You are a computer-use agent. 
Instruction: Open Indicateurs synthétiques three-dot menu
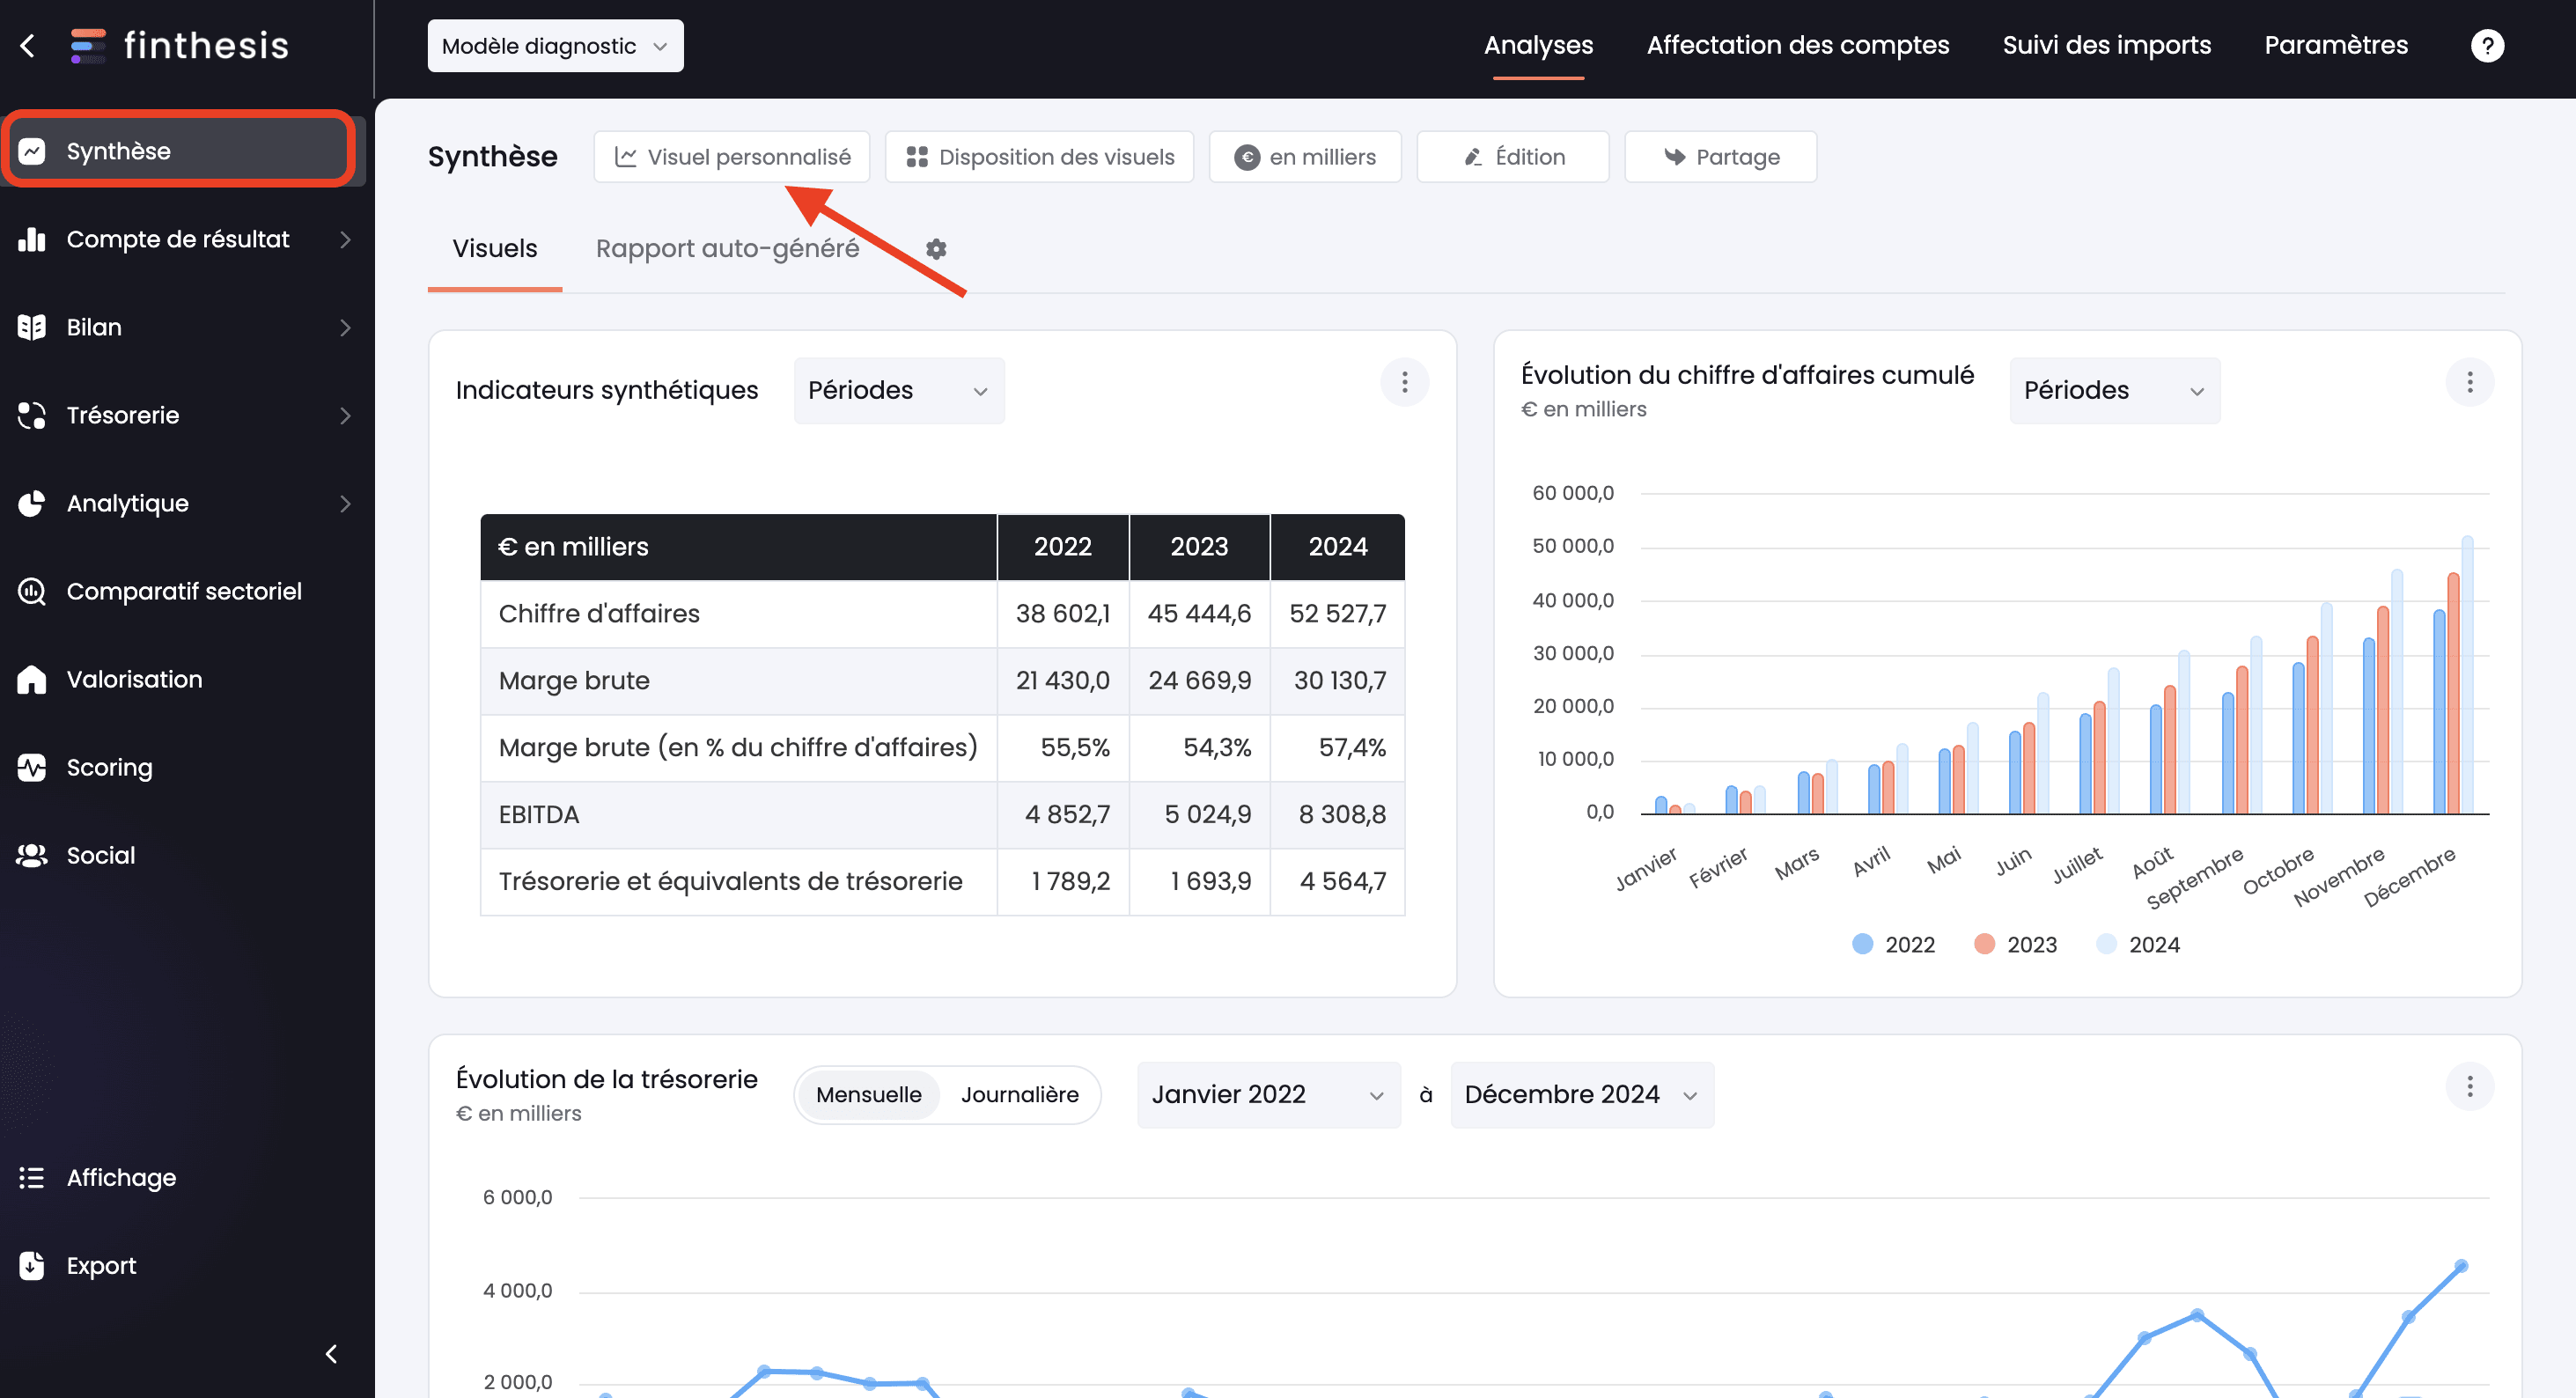pos(1404,382)
